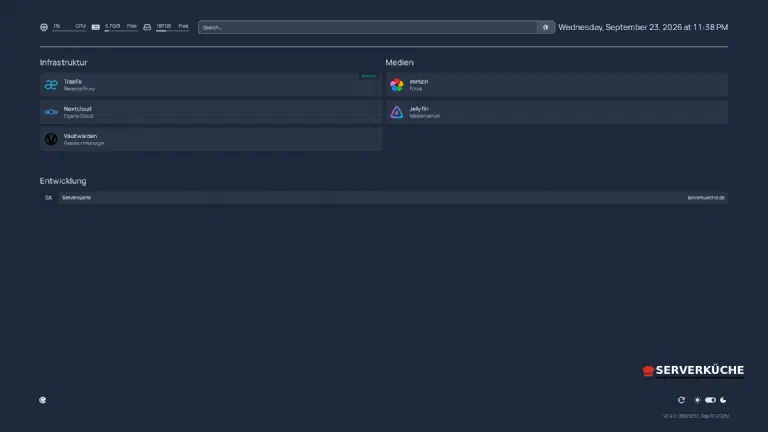The height and width of the screenshot is (432, 768).
Task: Click the date and time text at top
Action: click(x=643, y=27)
